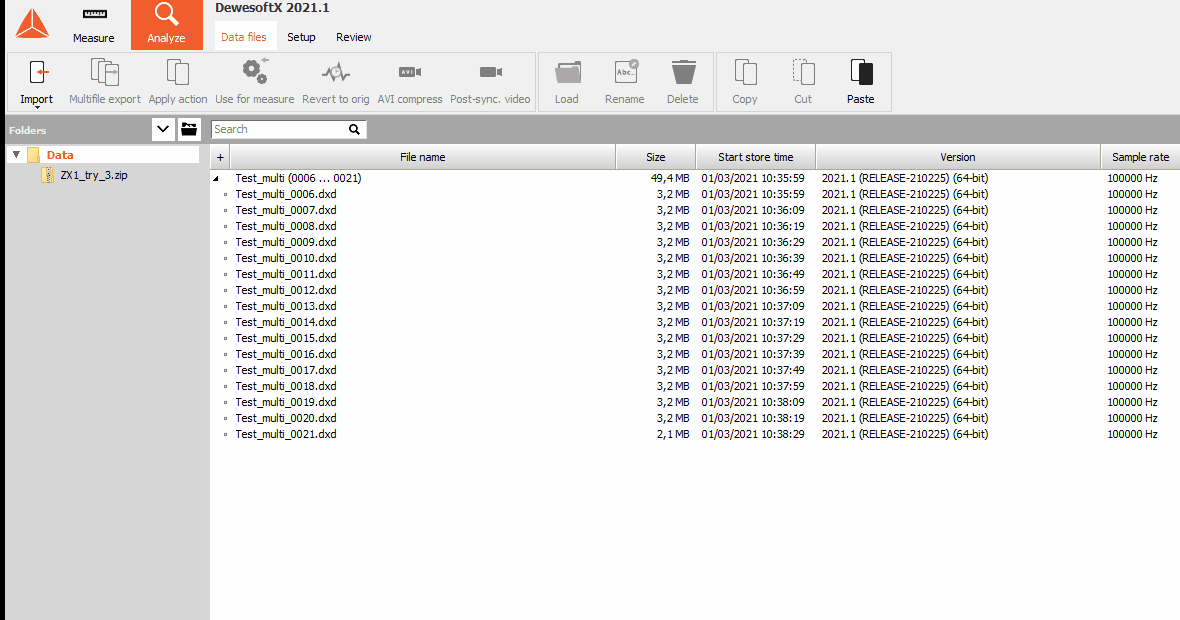The image size is (1180, 620).
Task: Select file Test_multi_0011.dxd
Action: (x=286, y=274)
